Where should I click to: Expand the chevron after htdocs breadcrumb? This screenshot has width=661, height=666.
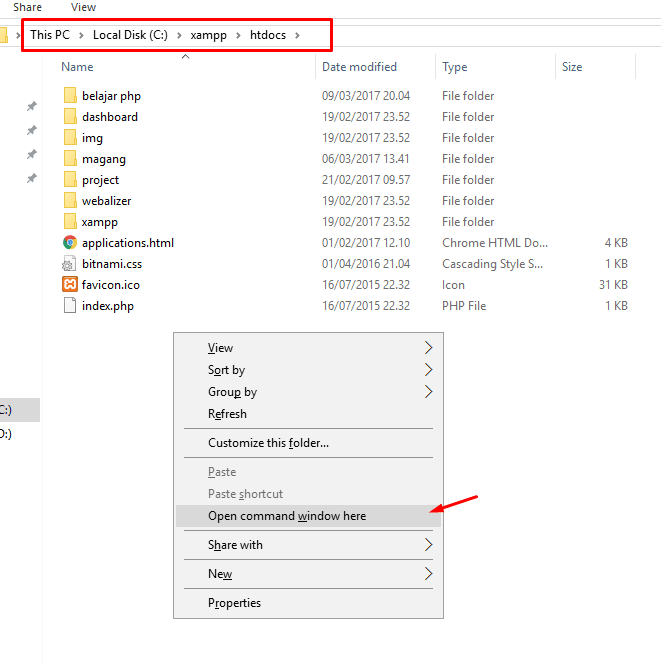point(297,35)
